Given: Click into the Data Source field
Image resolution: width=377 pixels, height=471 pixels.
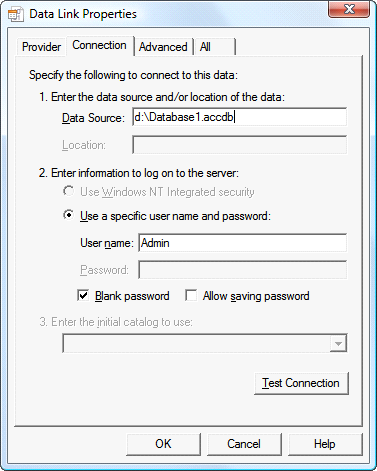Looking at the screenshot, I should pyautogui.click(x=239, y=117).
